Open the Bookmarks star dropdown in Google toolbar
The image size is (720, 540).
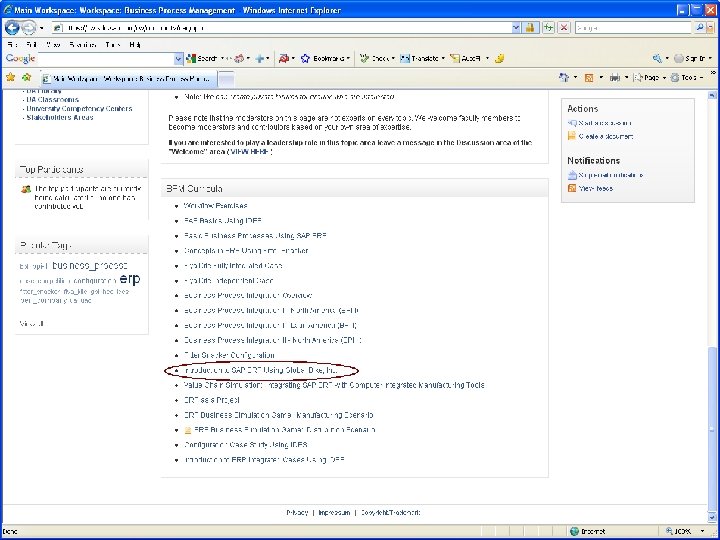tap(325, 59)
